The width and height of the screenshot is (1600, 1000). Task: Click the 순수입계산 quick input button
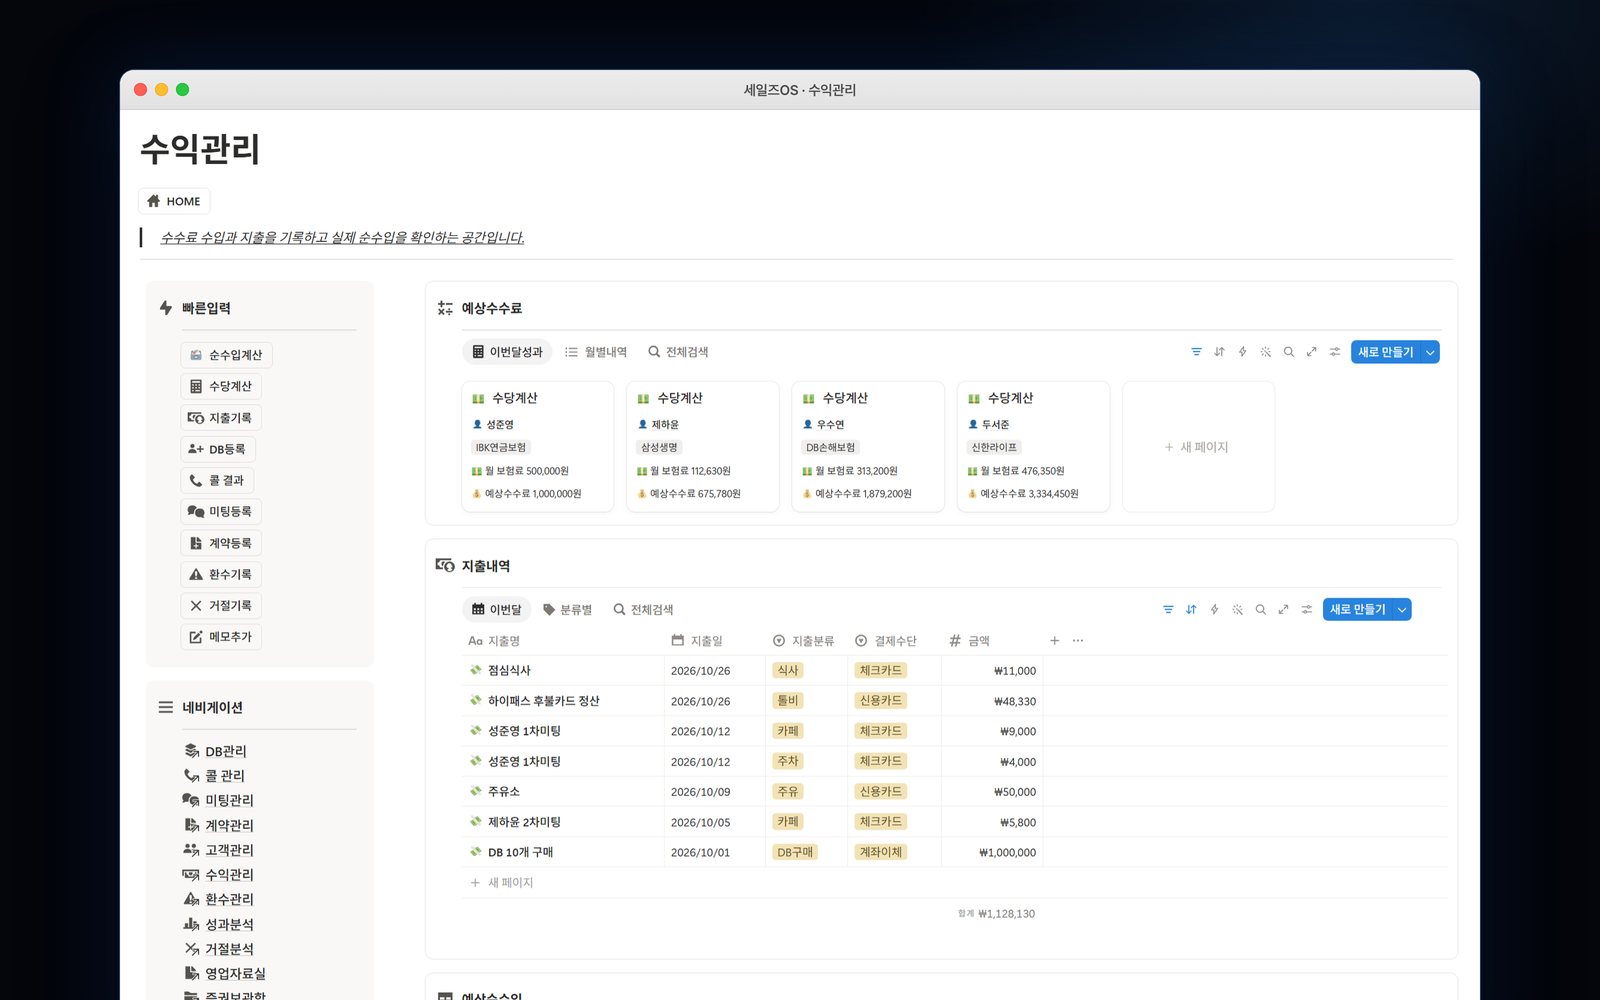pos(227,355)
